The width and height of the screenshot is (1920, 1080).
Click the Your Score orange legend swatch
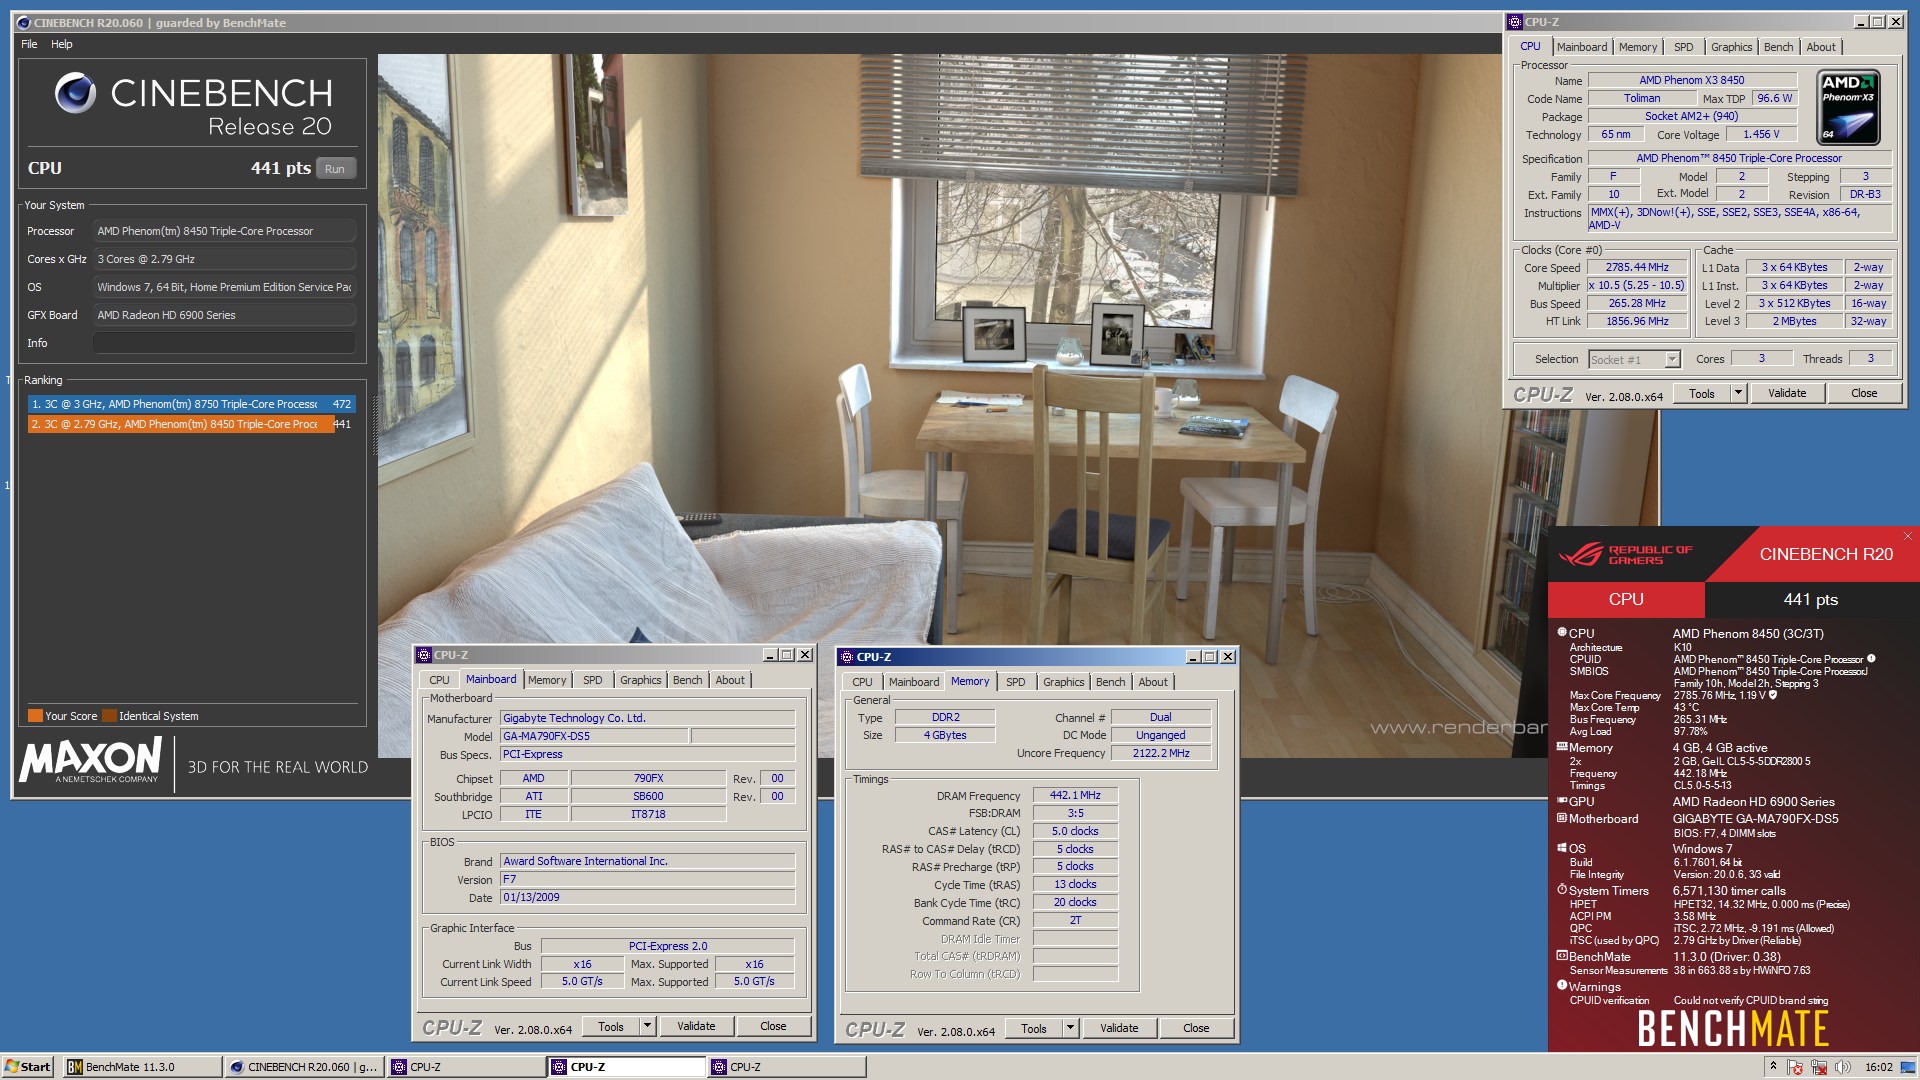[35, 716]
